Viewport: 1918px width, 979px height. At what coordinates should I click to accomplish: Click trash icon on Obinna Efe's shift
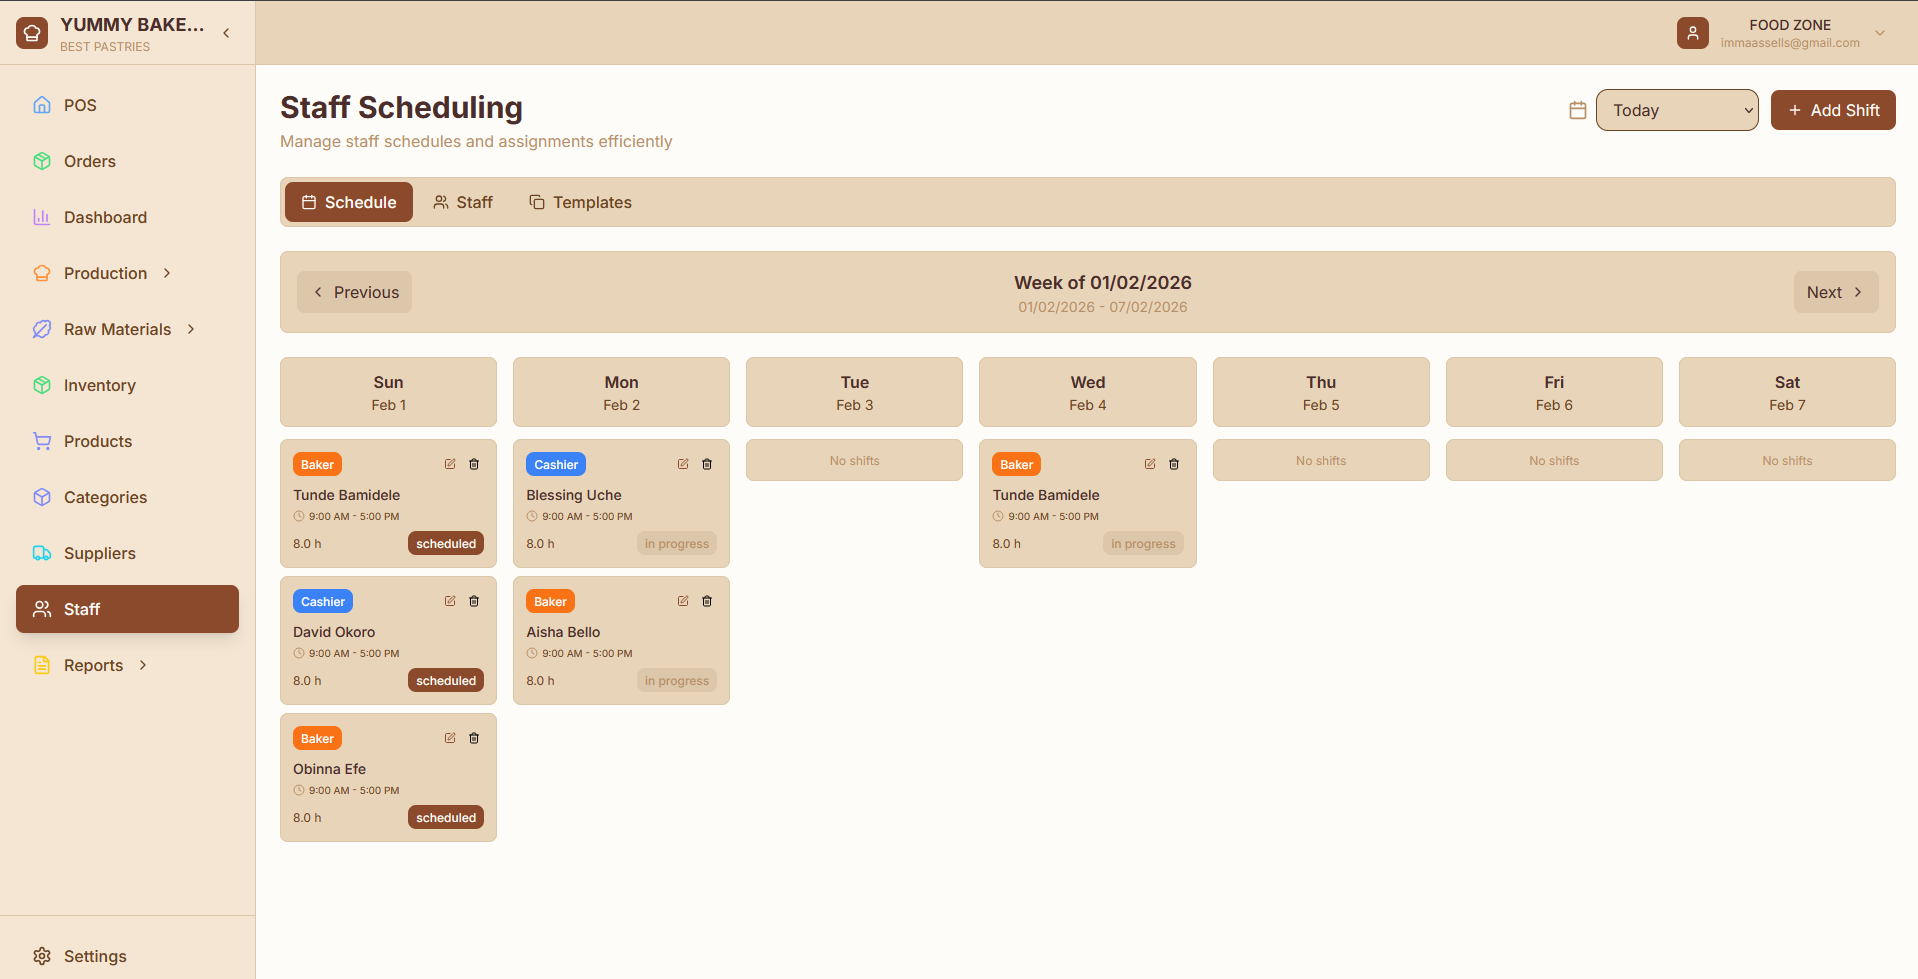click(474, 738)
